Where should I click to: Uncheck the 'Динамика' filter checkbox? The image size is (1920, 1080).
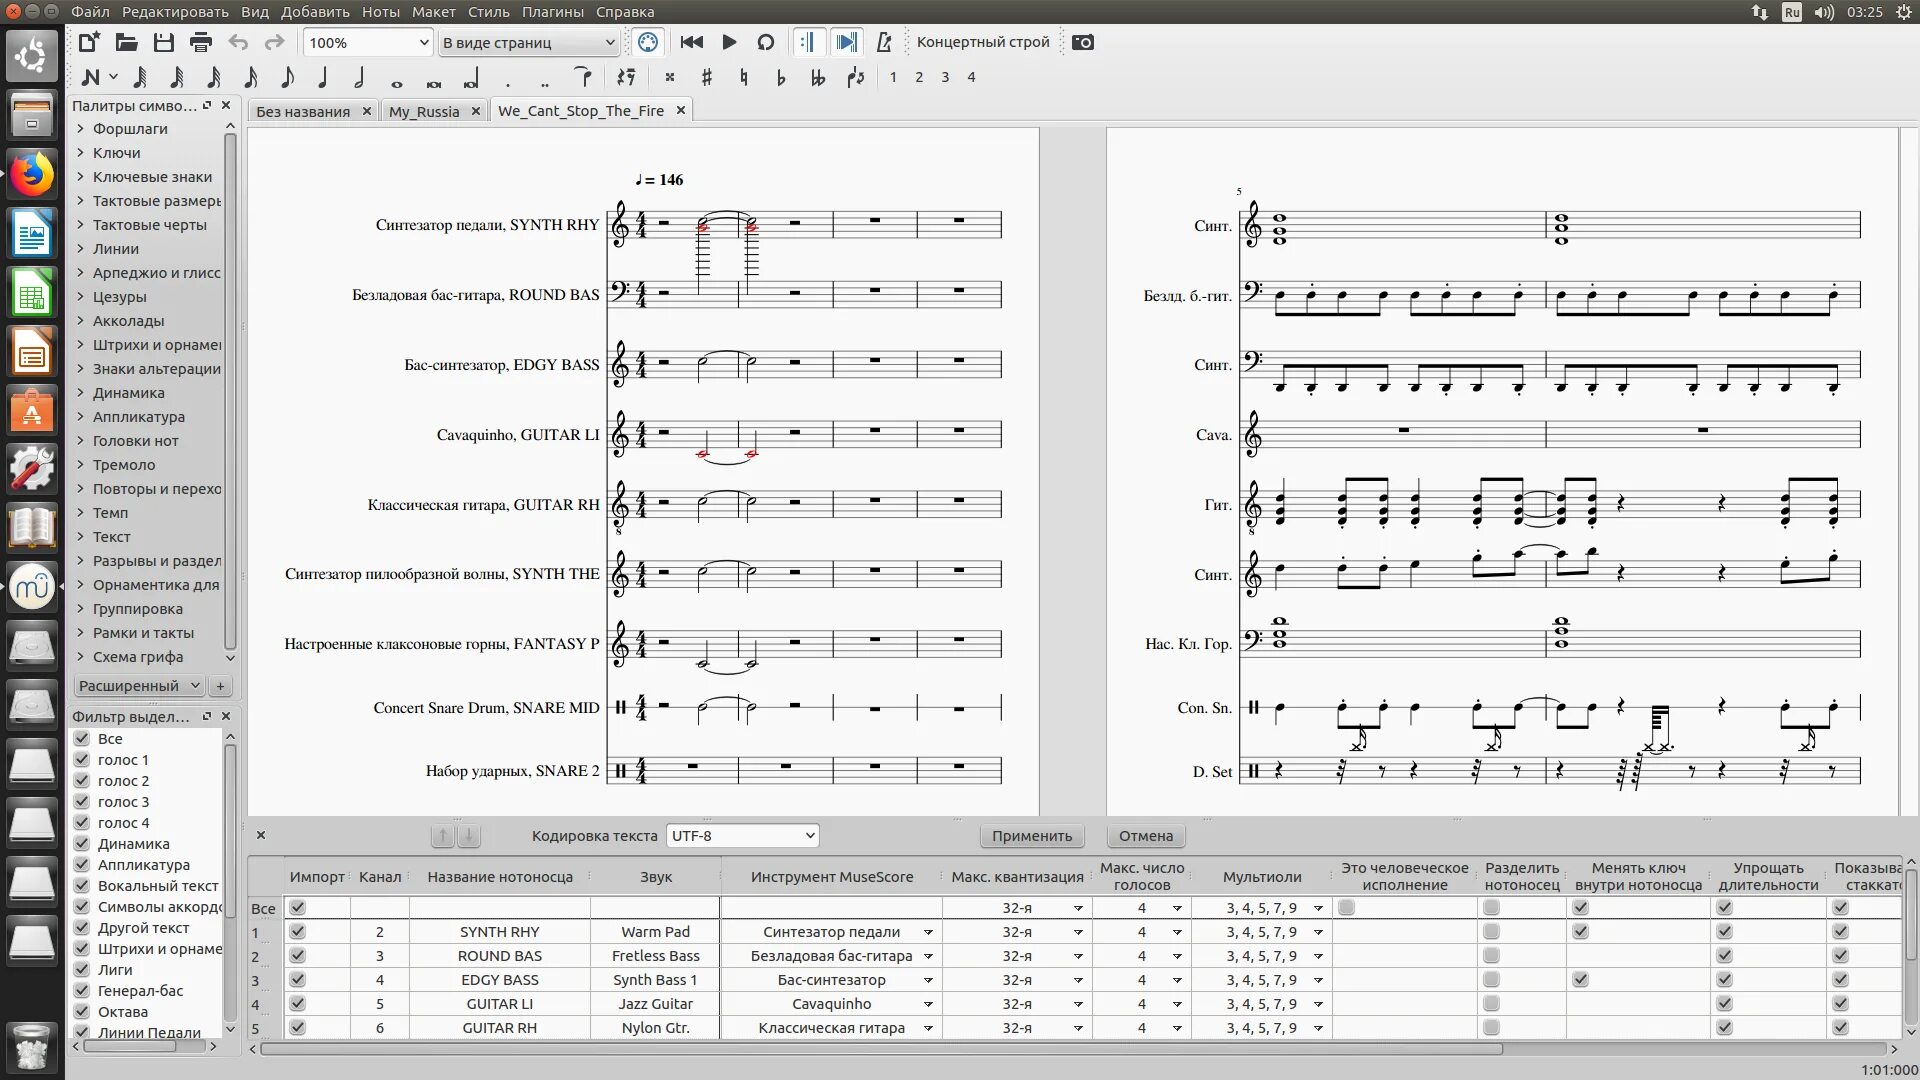(82, 843)
